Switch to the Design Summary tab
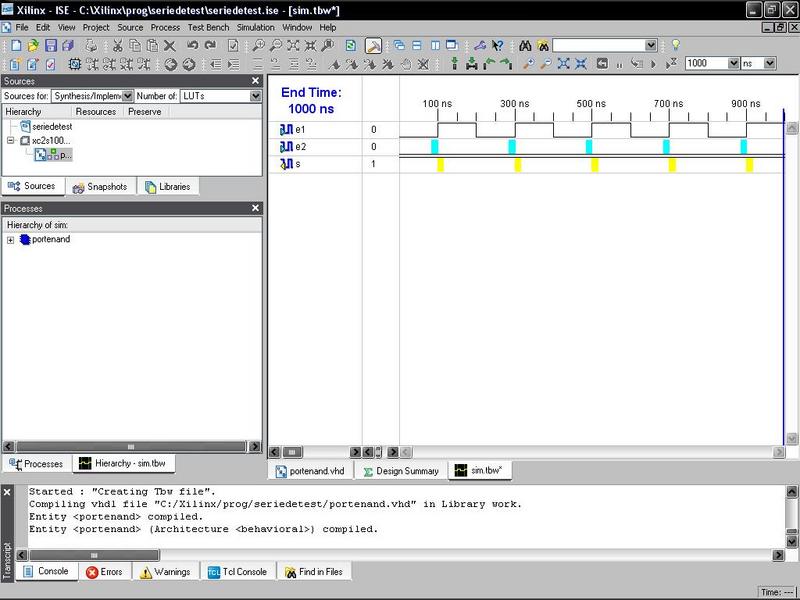This screenshot has width=800, height=600. [x=401, y=471]
